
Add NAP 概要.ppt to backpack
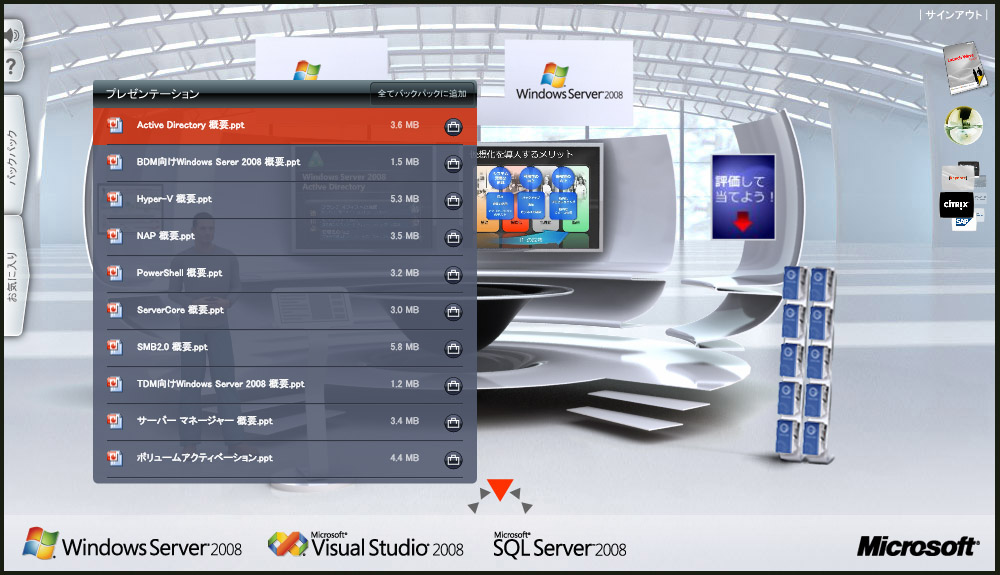(453, 237)
